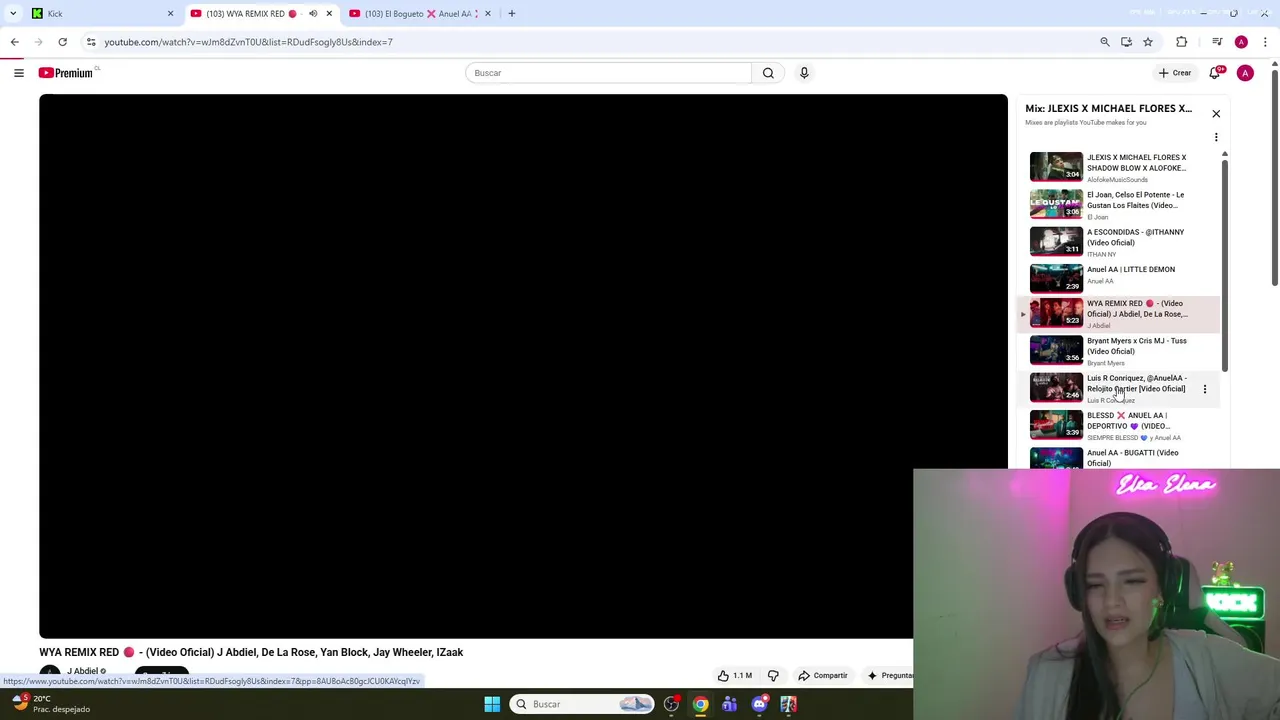Open YouTube account avatar menu
This screenshot has height=720, width=1280.
[x=1245, y=73]
